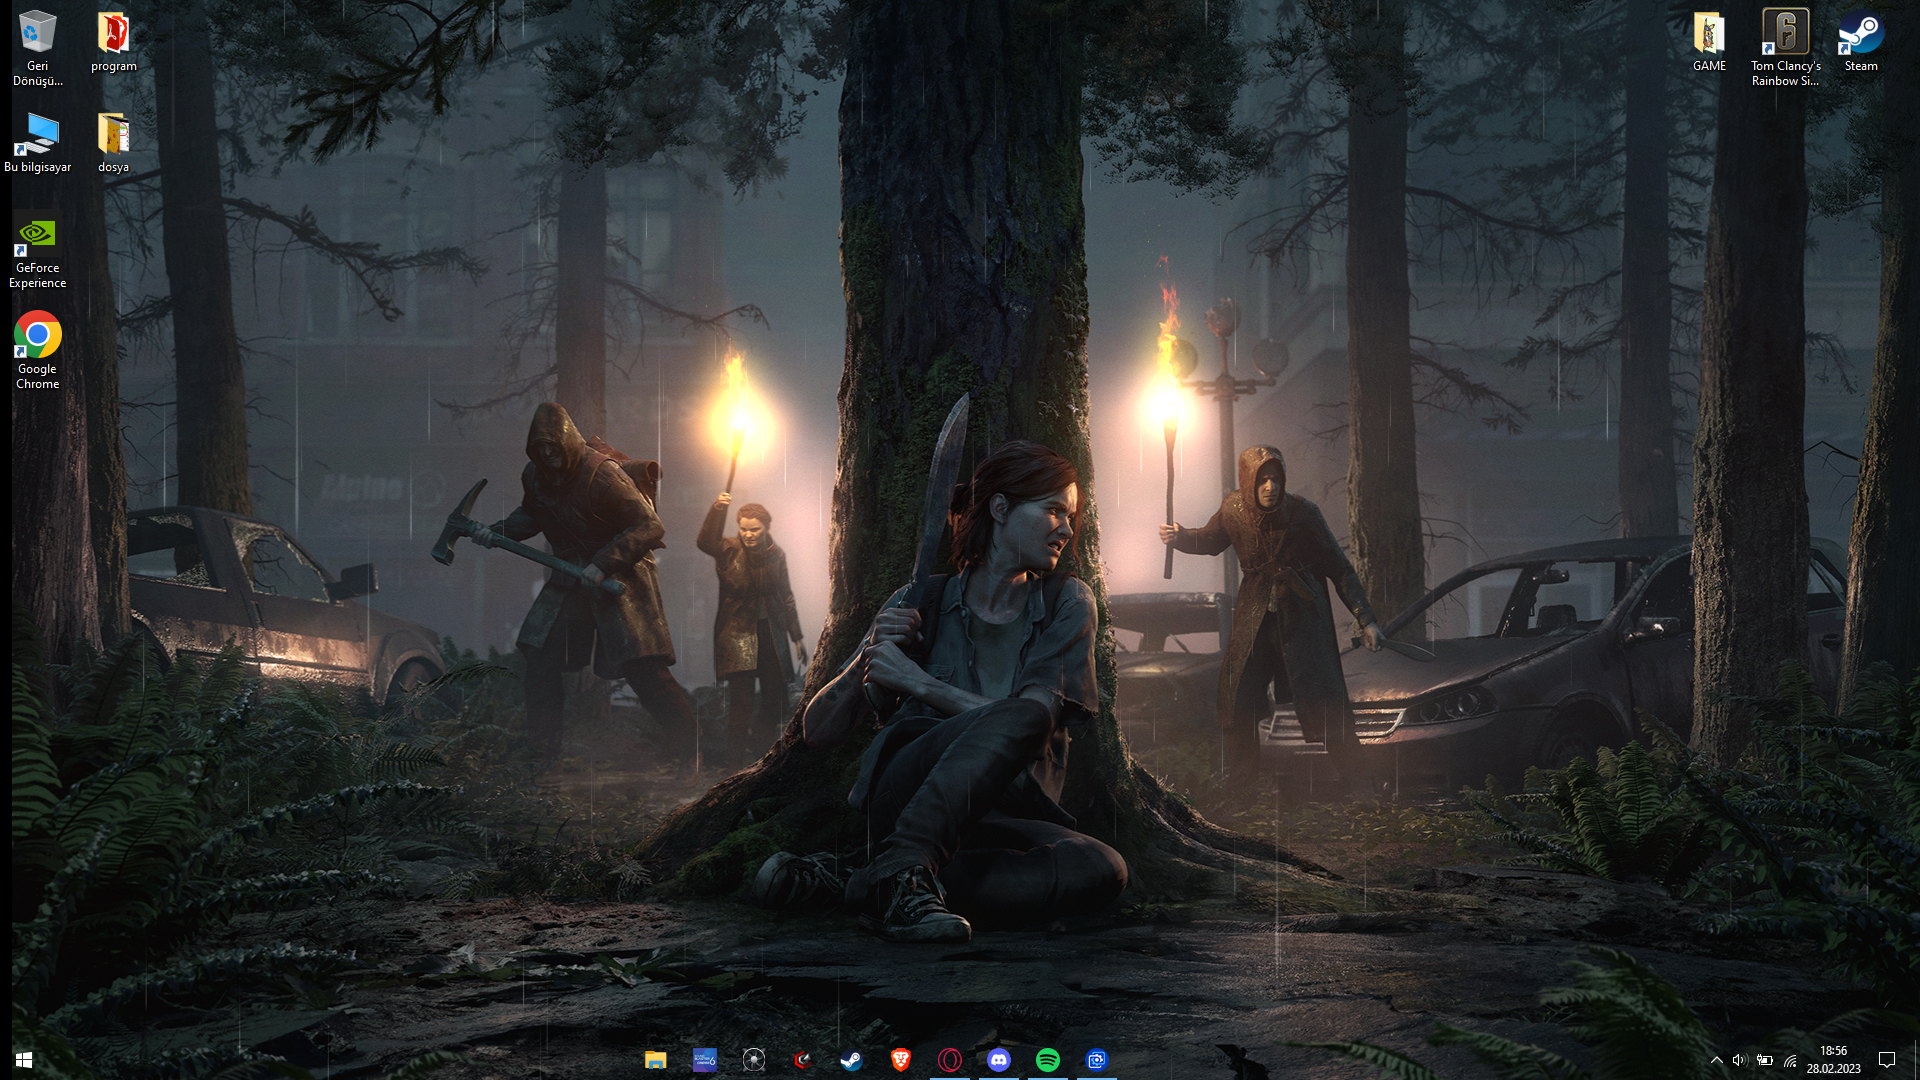Open the Windows Start menu
1920x1080 pixels.
[24, 1060]
